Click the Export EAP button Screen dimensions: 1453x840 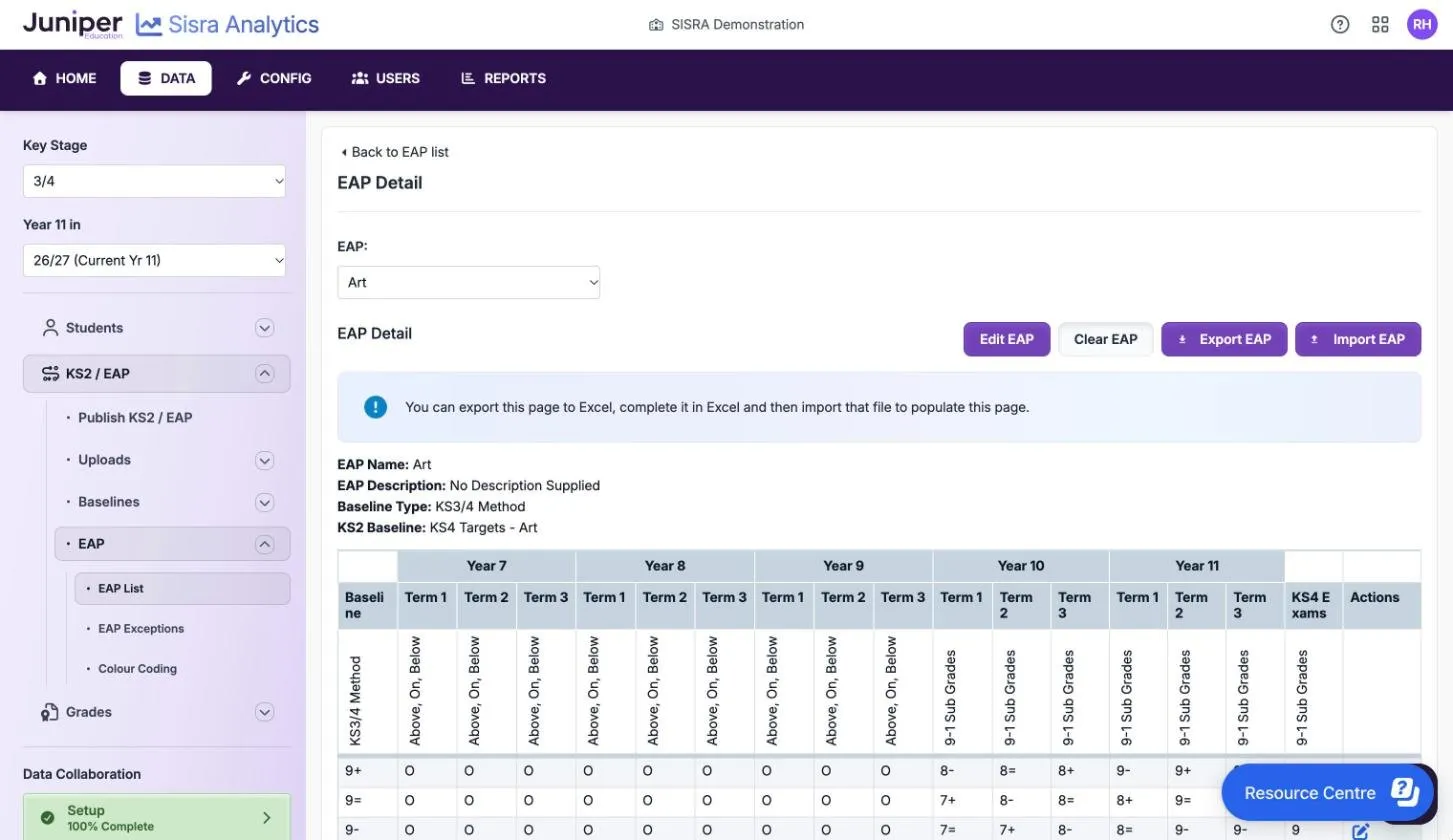[x=1224, y=339]
